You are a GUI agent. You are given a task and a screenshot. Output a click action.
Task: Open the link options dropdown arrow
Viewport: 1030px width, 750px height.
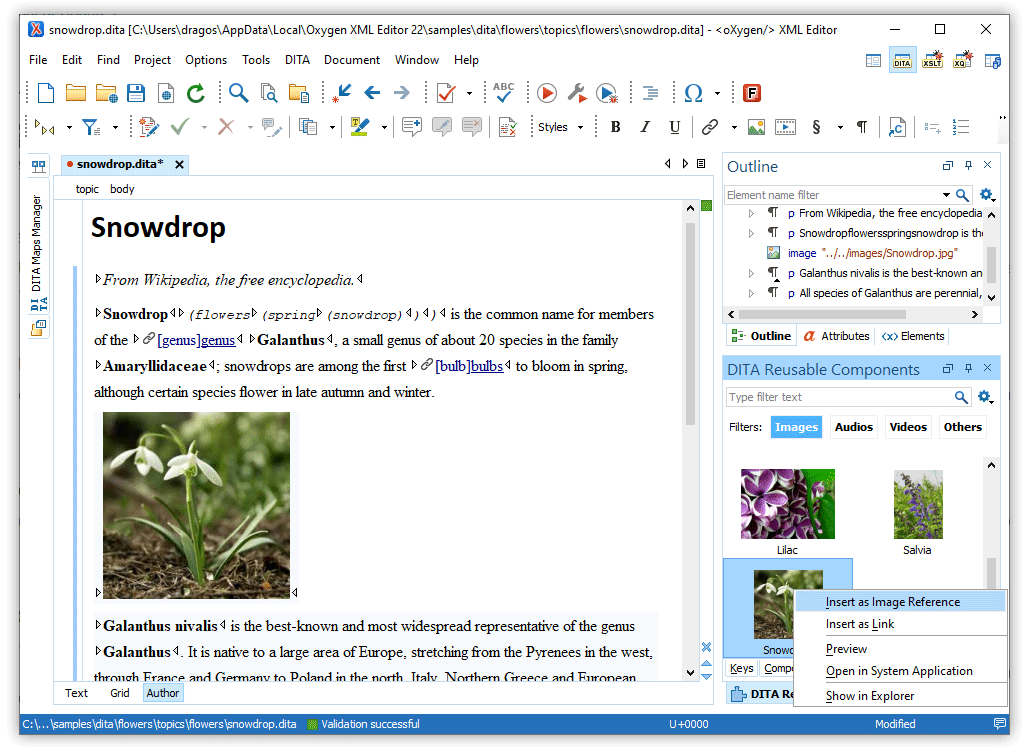734,127
